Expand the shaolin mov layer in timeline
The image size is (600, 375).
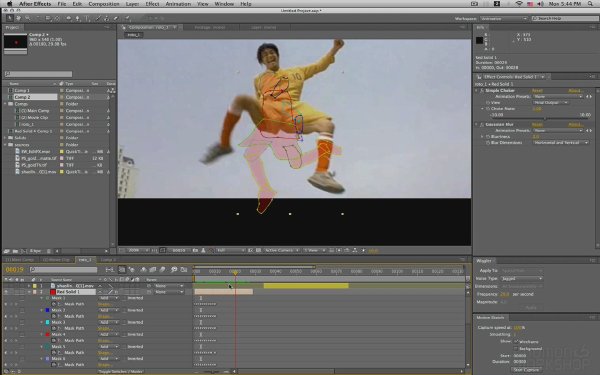click(x=29, y=286)
